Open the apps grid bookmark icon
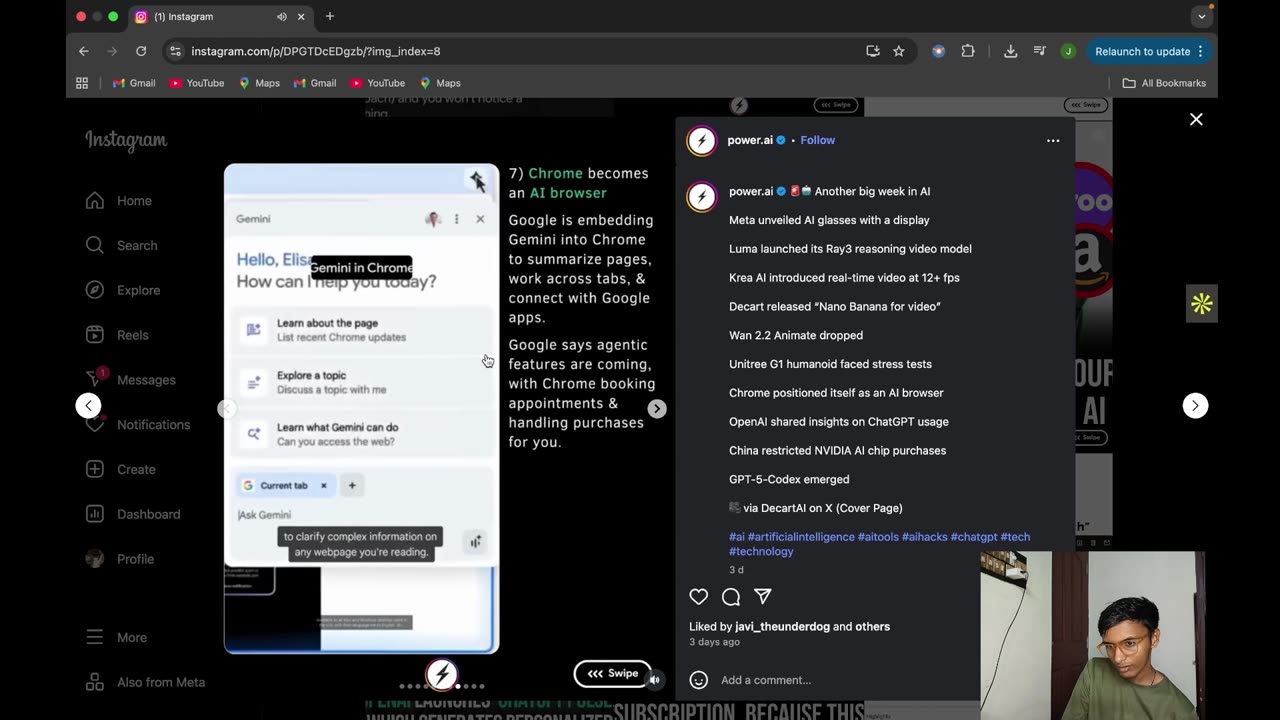The width and height of the screenshot is (1280, 720). (82, 83)
